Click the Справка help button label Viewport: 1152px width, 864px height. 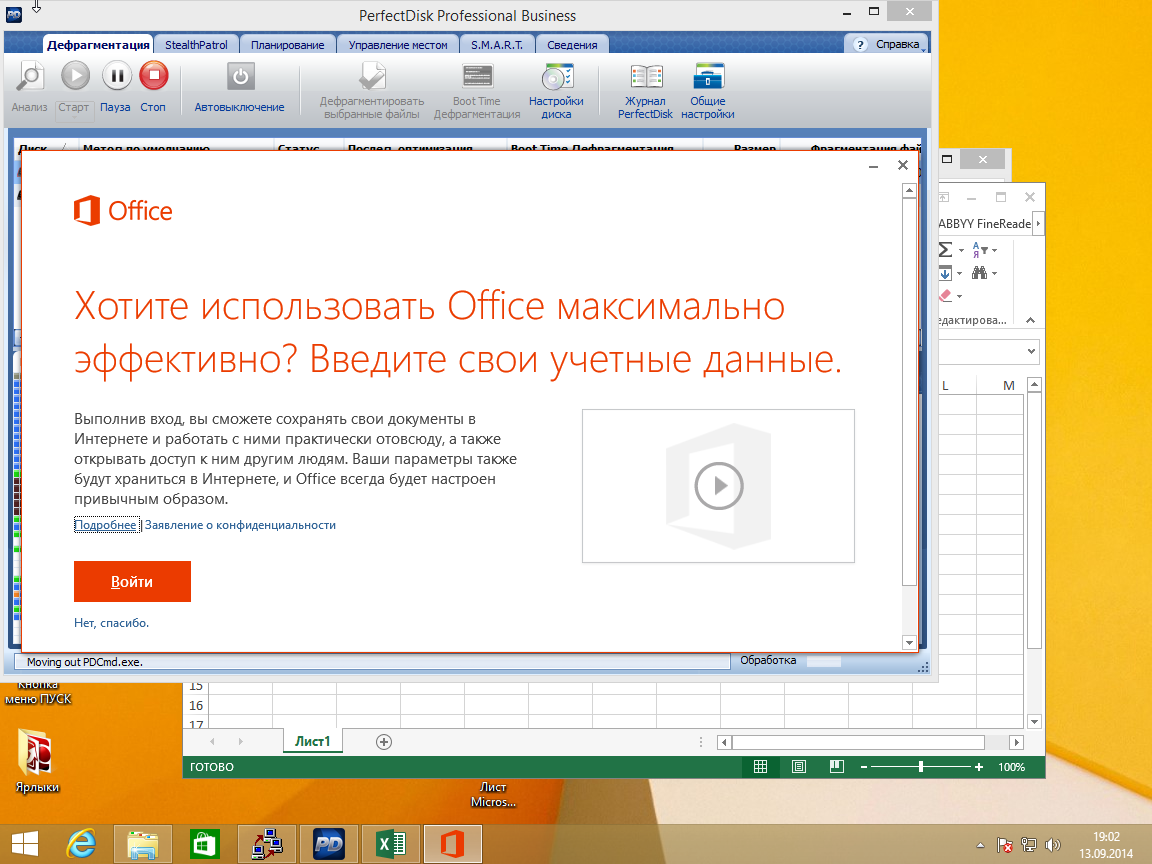897,44
